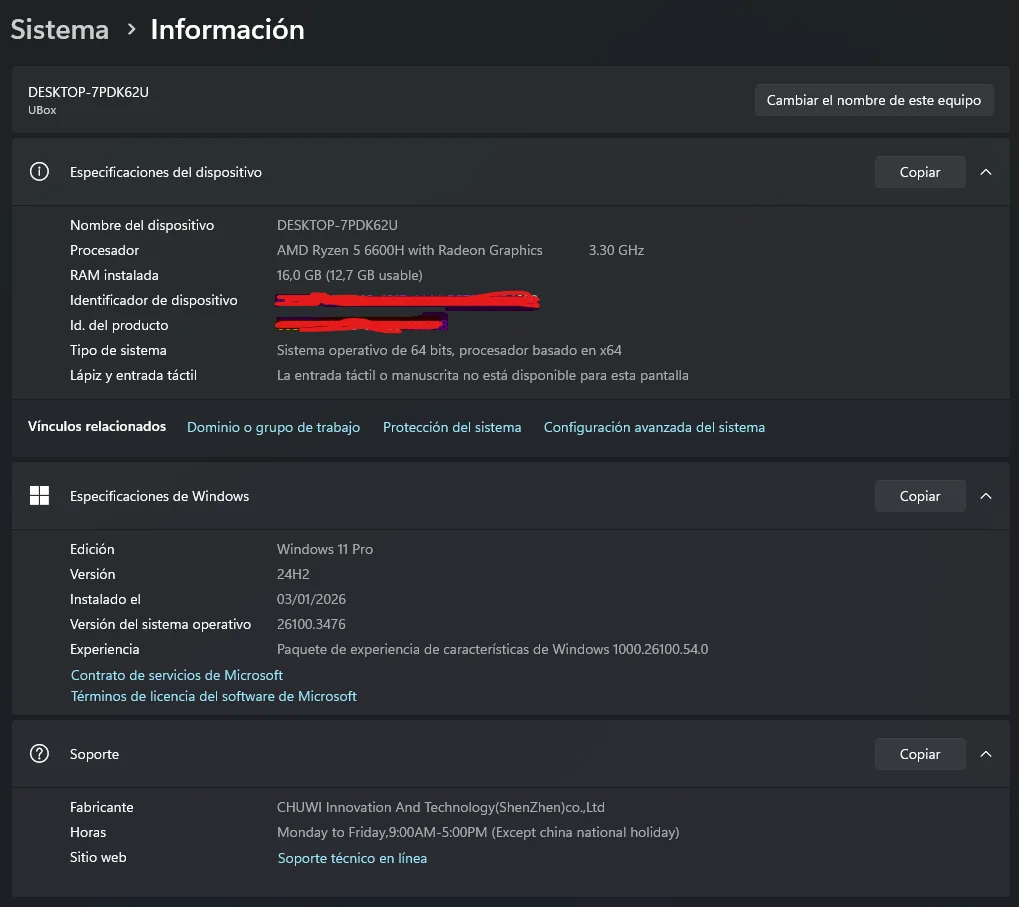This screenshot has height=907, width=1019.
Task: Click the breadcrumb arrow after Sistema
Action: tap(131, 30)
